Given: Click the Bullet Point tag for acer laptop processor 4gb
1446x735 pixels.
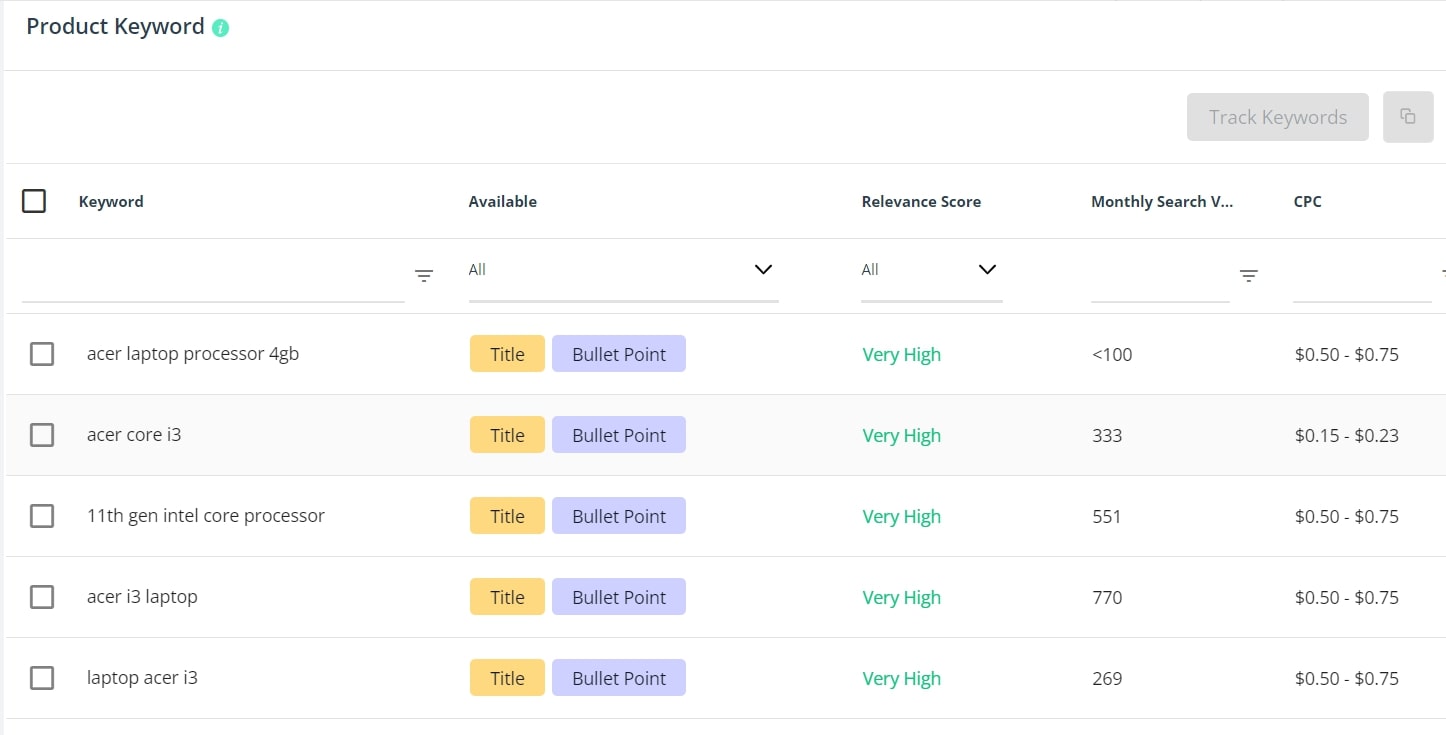Looking at the screenshot, I should (619, 354).
